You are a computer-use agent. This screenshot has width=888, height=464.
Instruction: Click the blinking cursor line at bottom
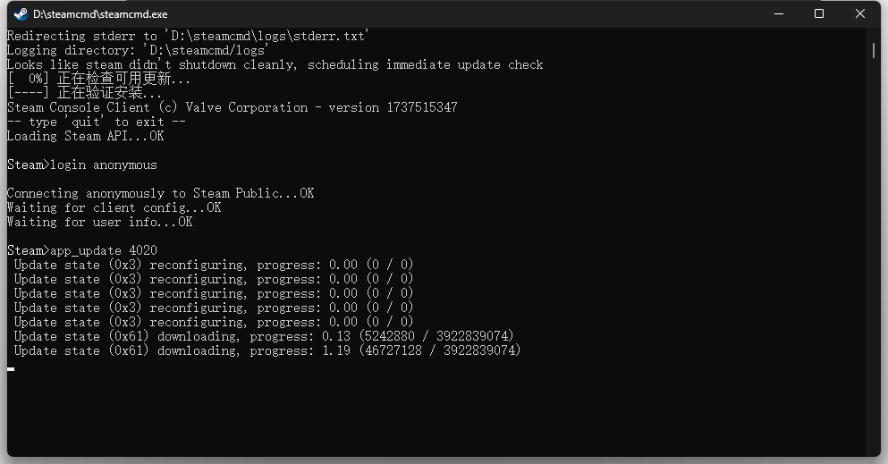pyautogui.click(x=11, y=369)
